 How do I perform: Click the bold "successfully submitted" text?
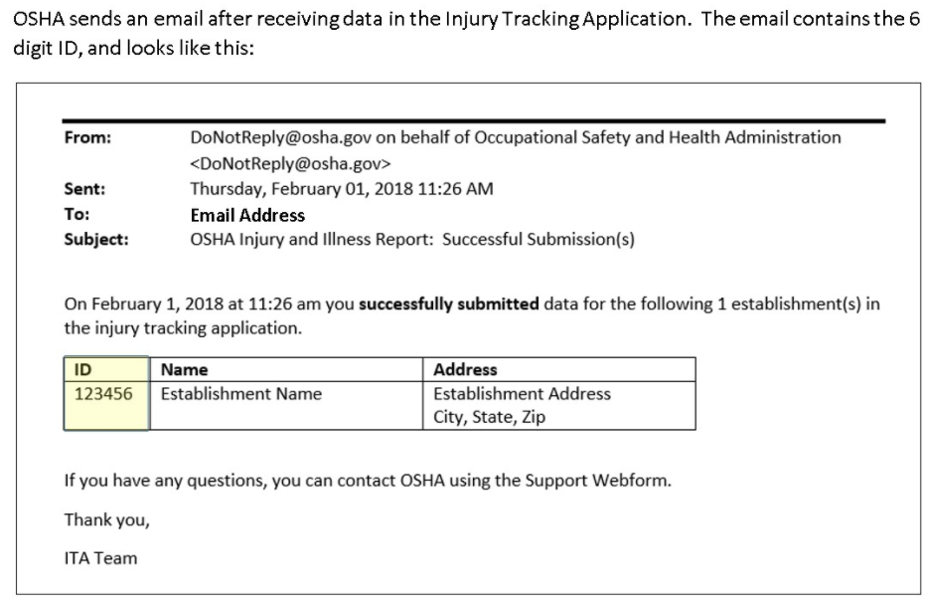(448, 304)
